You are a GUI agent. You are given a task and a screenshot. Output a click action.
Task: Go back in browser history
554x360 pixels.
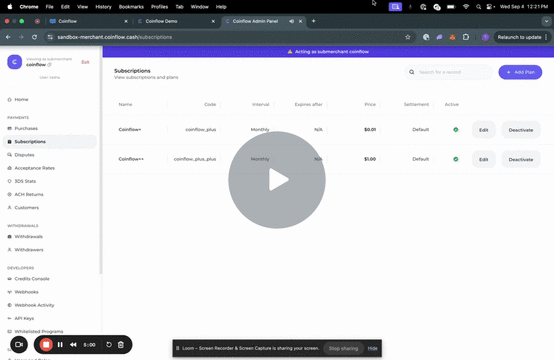tap(8, 37)
